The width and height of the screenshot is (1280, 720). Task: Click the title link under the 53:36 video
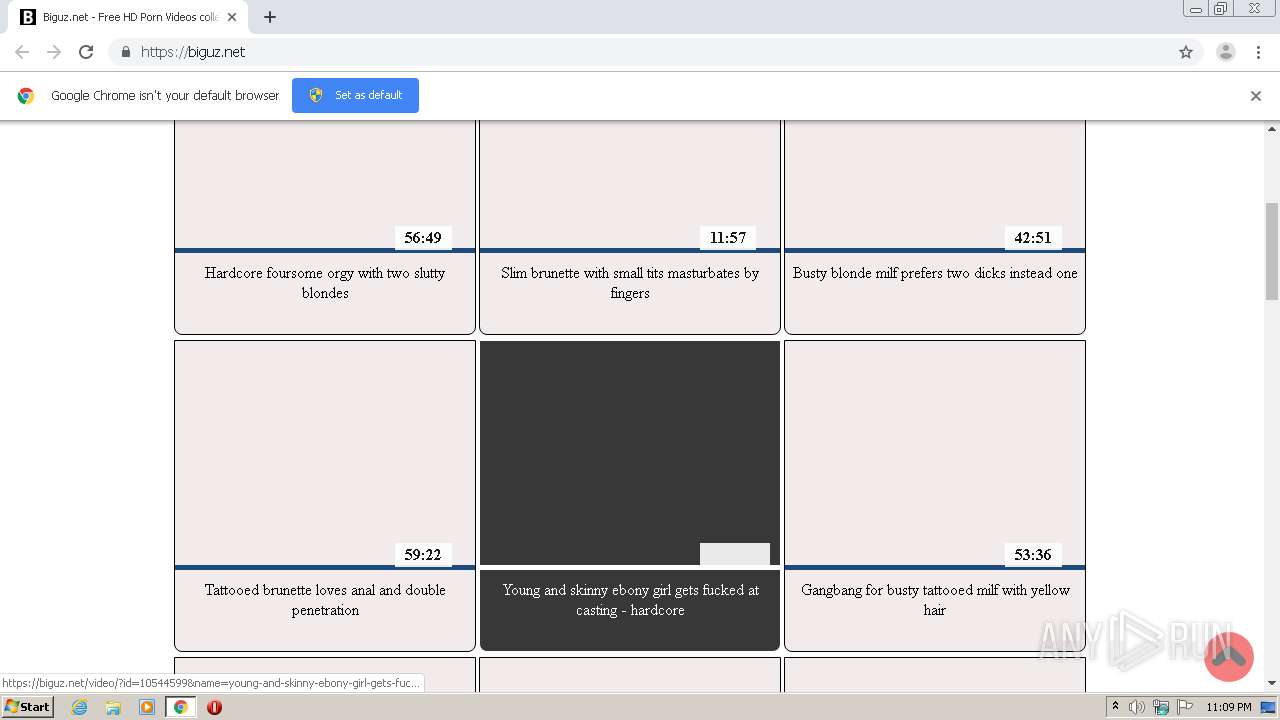935,600
